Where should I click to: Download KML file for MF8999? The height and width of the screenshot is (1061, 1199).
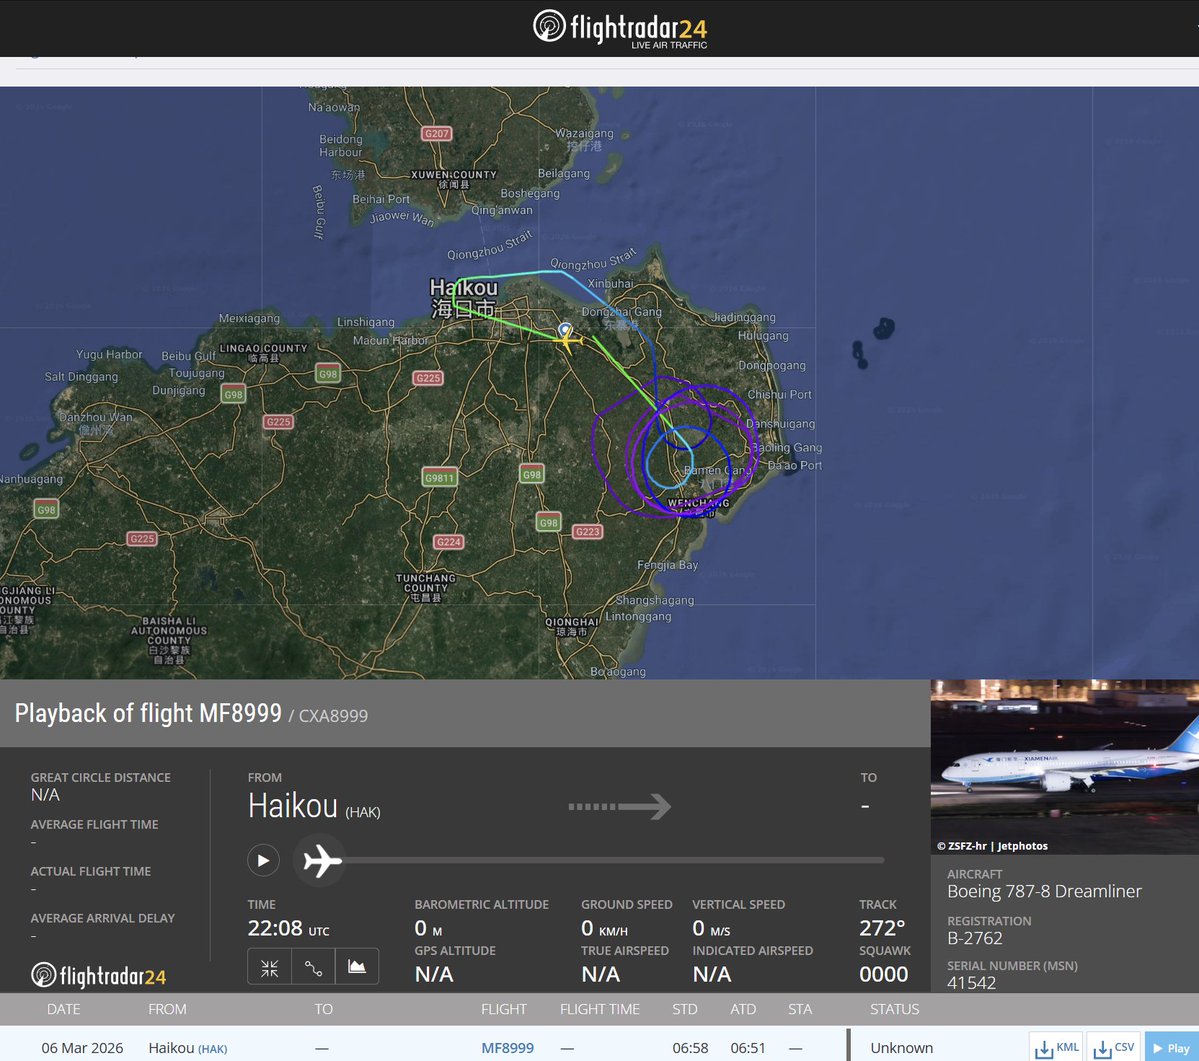coord(1057,1048)
